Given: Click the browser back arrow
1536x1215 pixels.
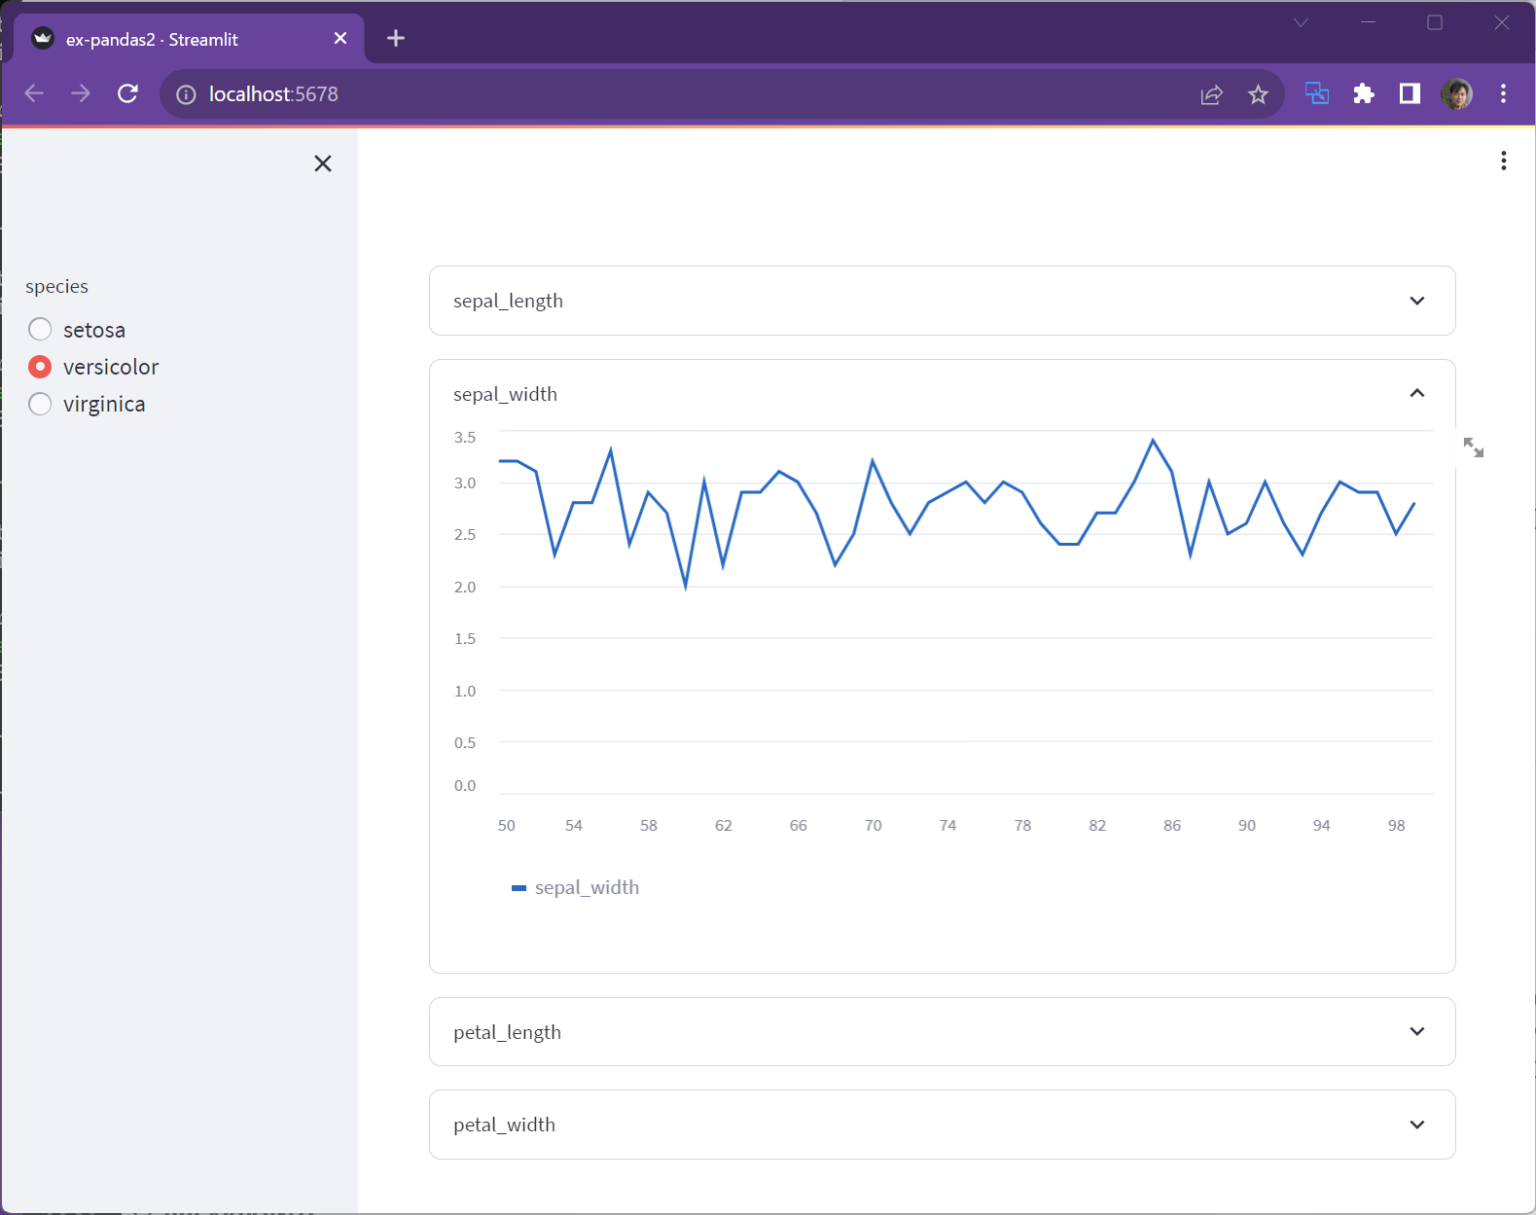Looking at the screenshot, I should pos(34,93).
